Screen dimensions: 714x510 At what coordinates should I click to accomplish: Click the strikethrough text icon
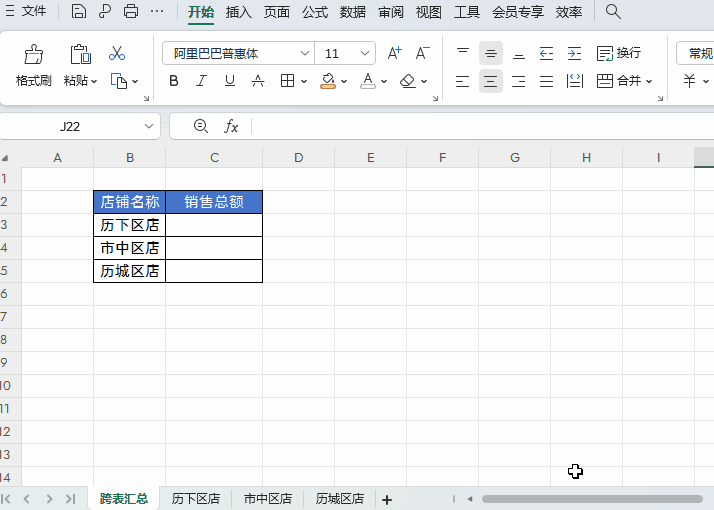point(258,81)
